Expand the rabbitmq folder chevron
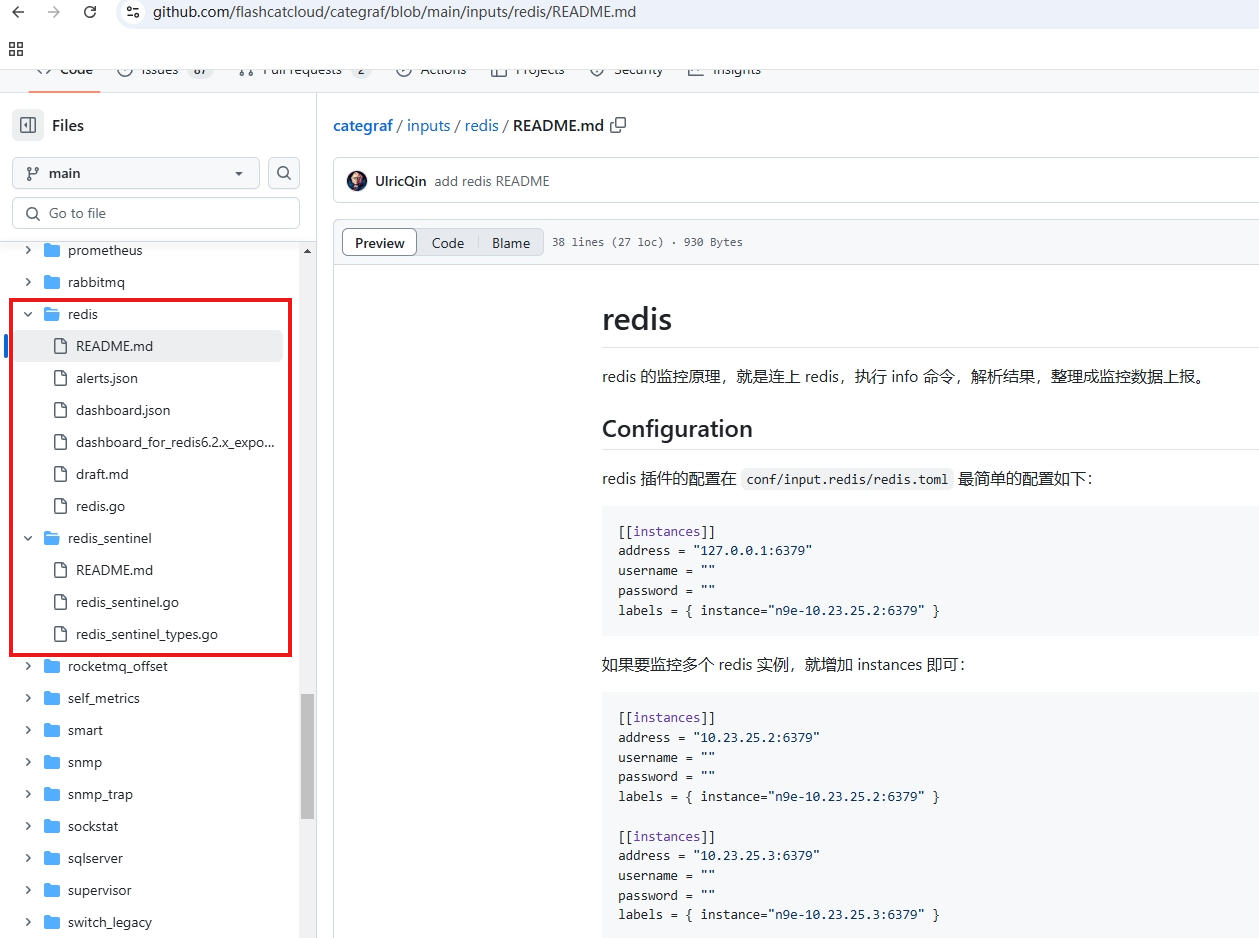 [28, 282]
